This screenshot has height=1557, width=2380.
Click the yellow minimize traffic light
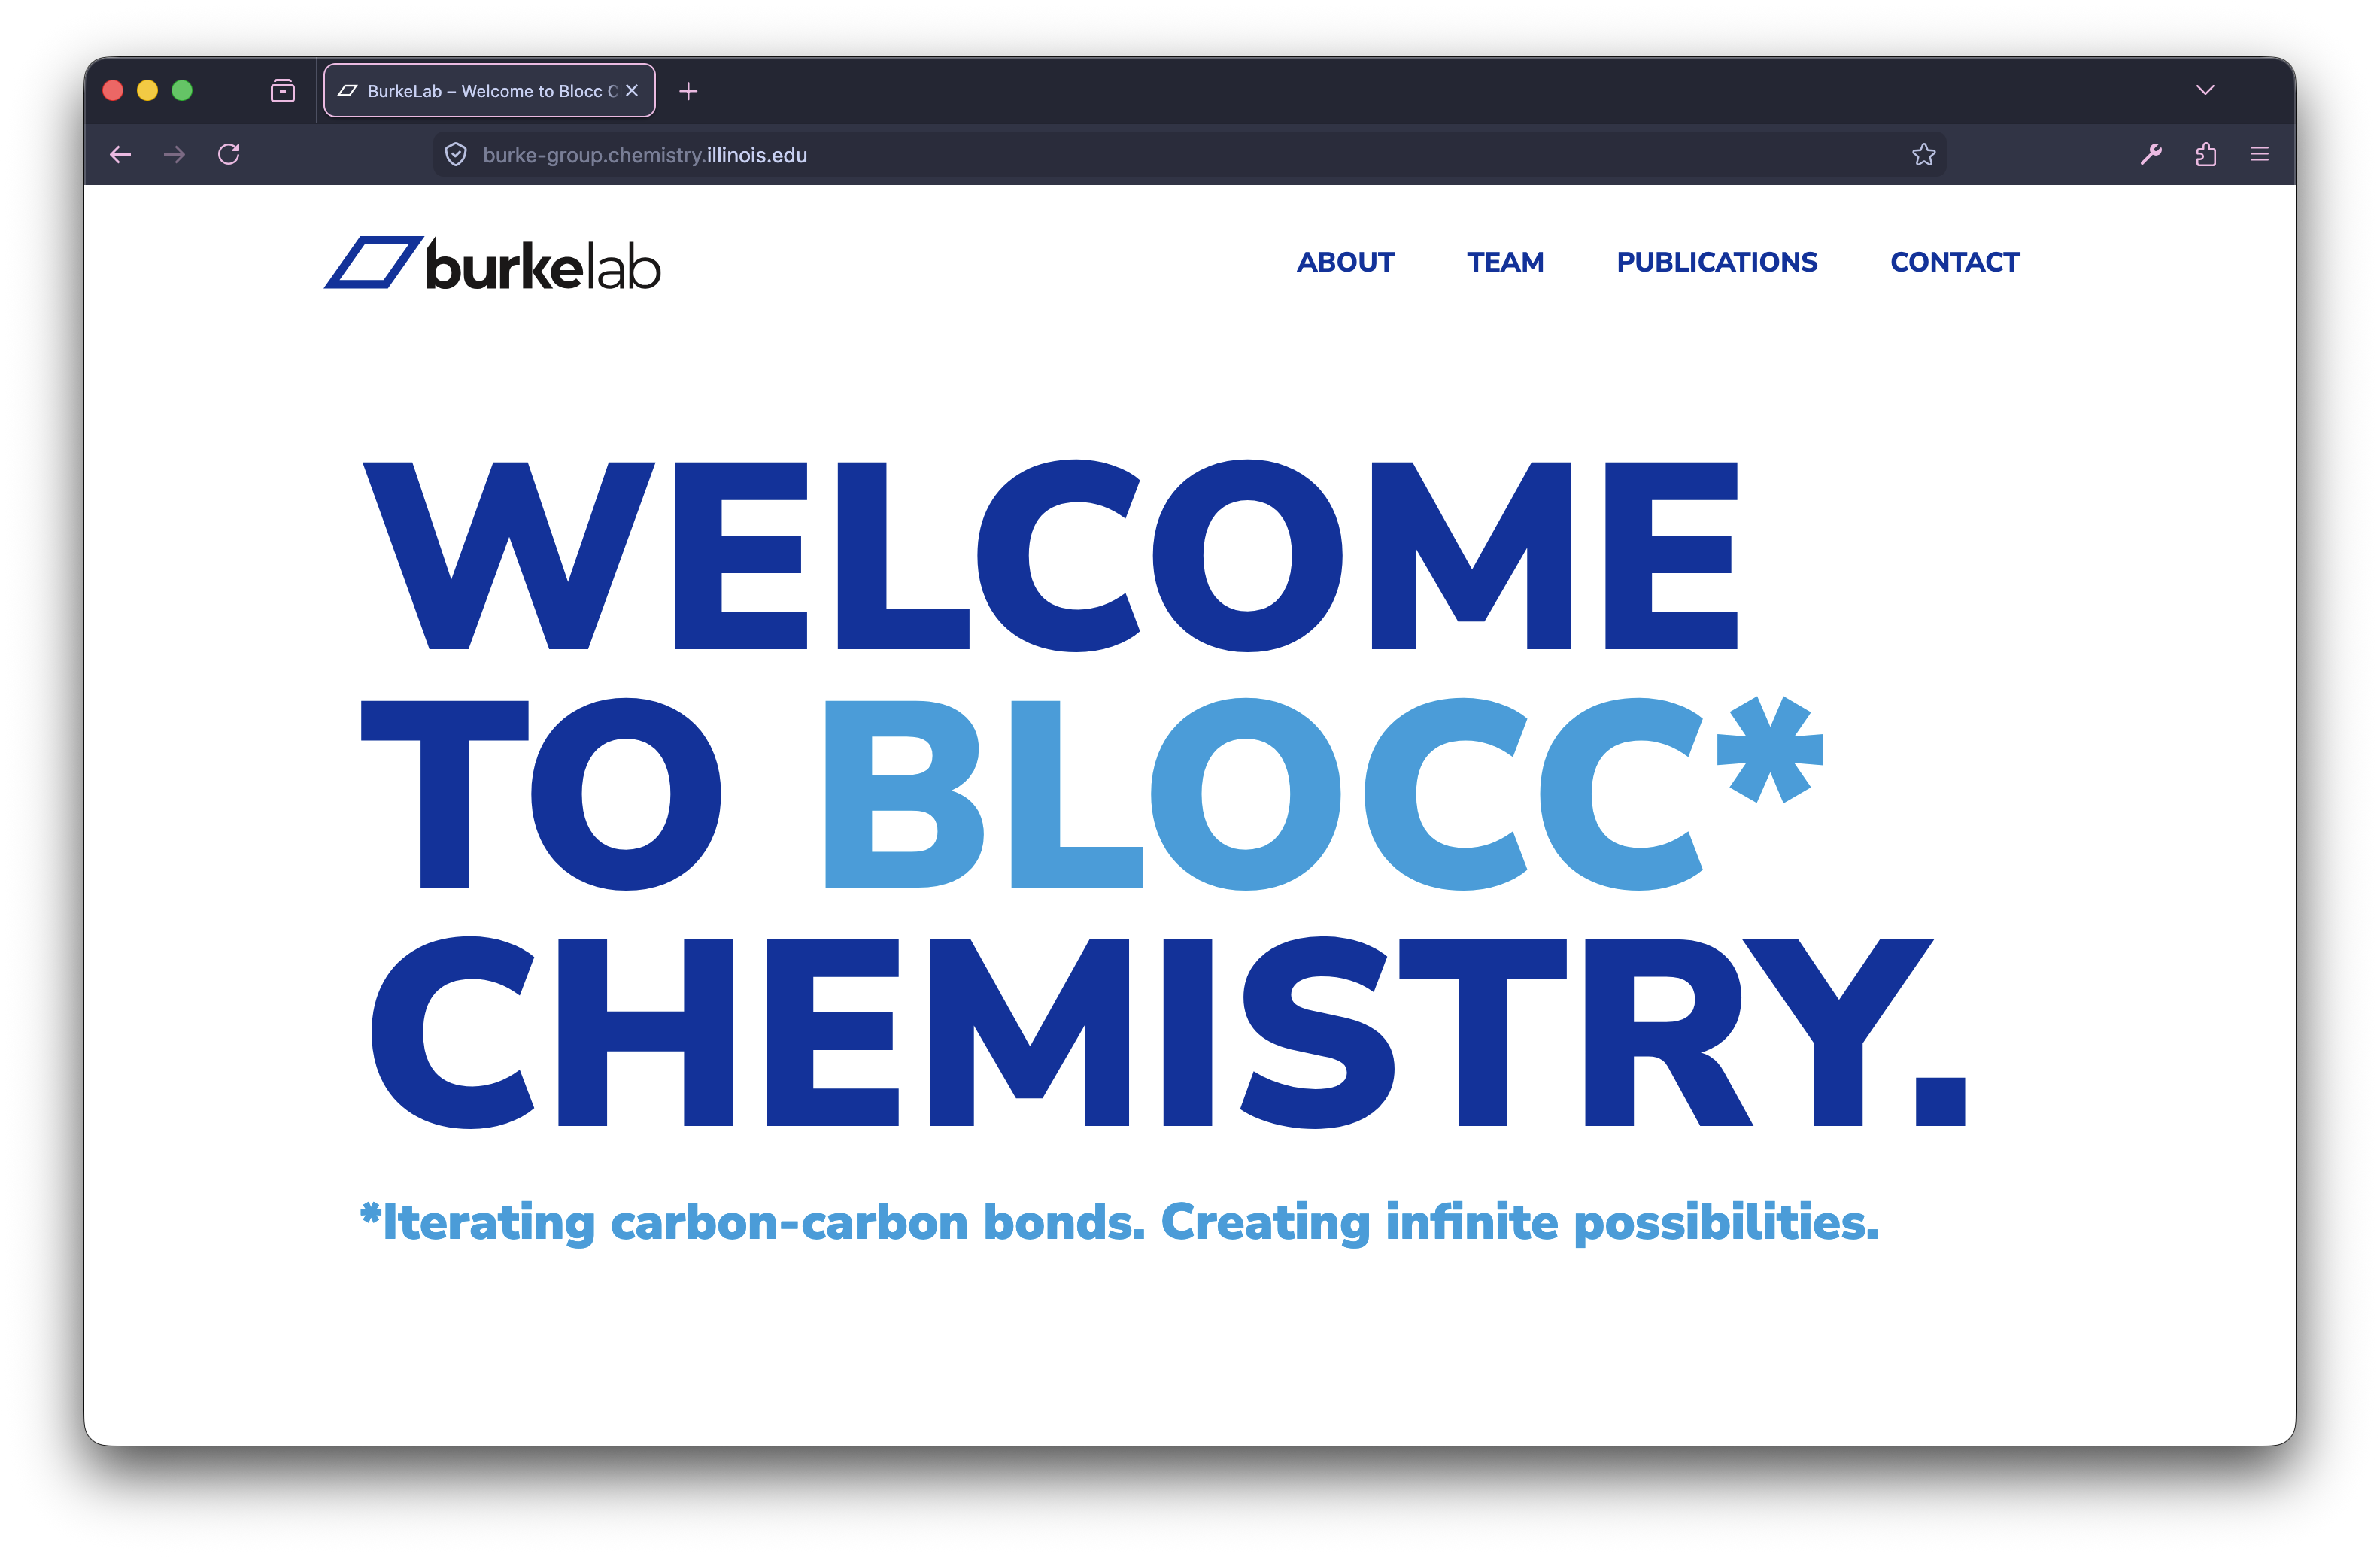tap(147, 90)
